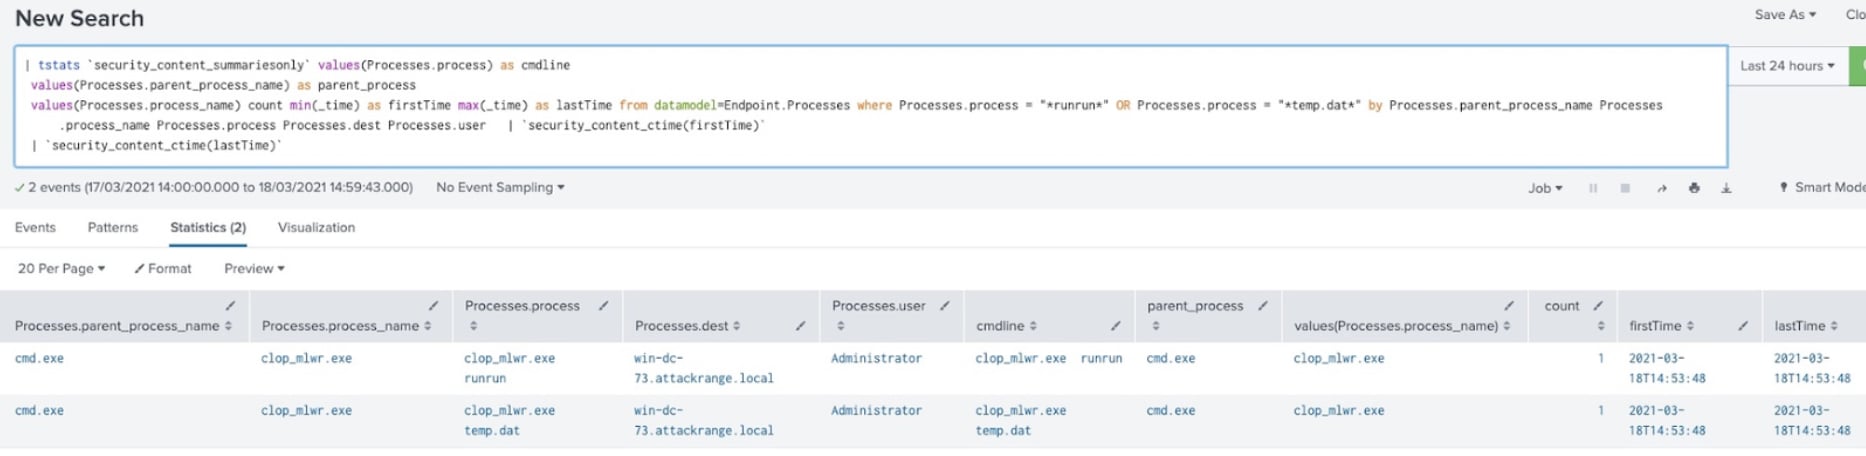
Task: Select the Statistics (2) tab
Action: click(x=208, y=227)
